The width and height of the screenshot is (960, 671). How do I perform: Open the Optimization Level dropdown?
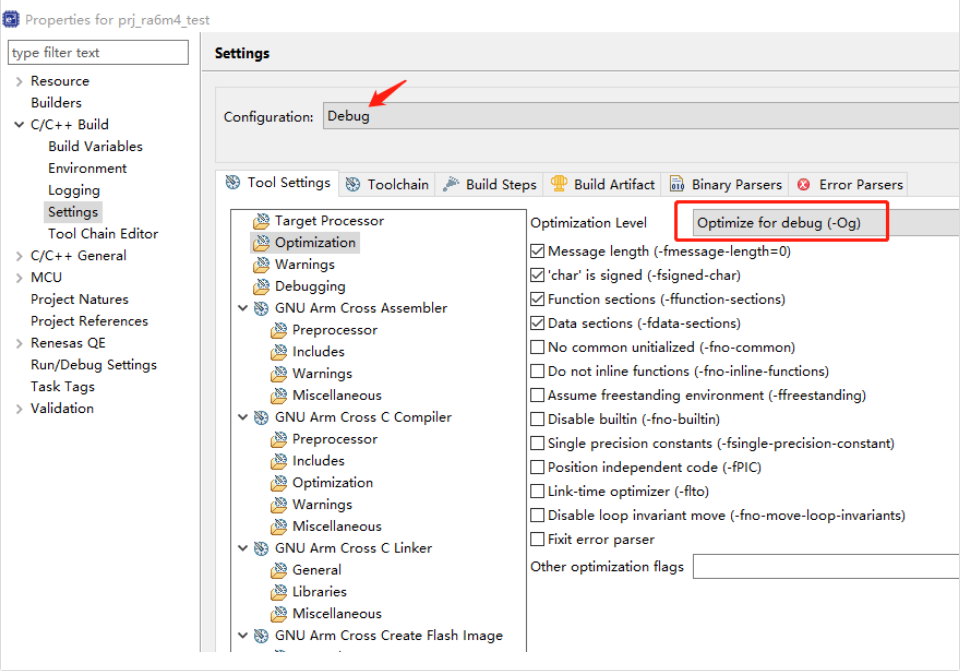826,222
